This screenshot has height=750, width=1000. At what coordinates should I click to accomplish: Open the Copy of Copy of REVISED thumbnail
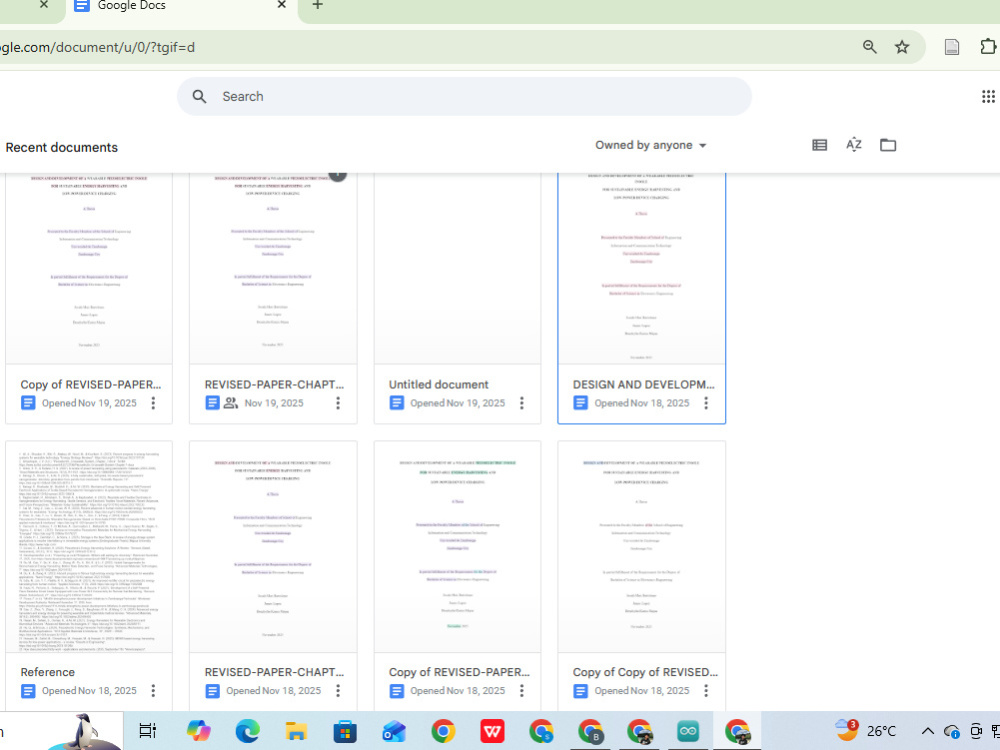(x=642, y=547)
